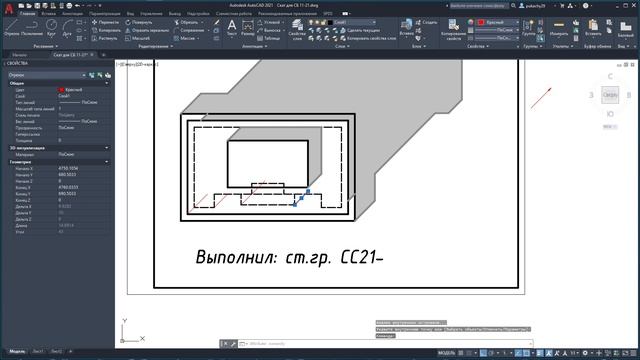The image size is (640, 360).
Task: Select the Полилиния (Polyline) tool
Action: click(x=32, y=28)
